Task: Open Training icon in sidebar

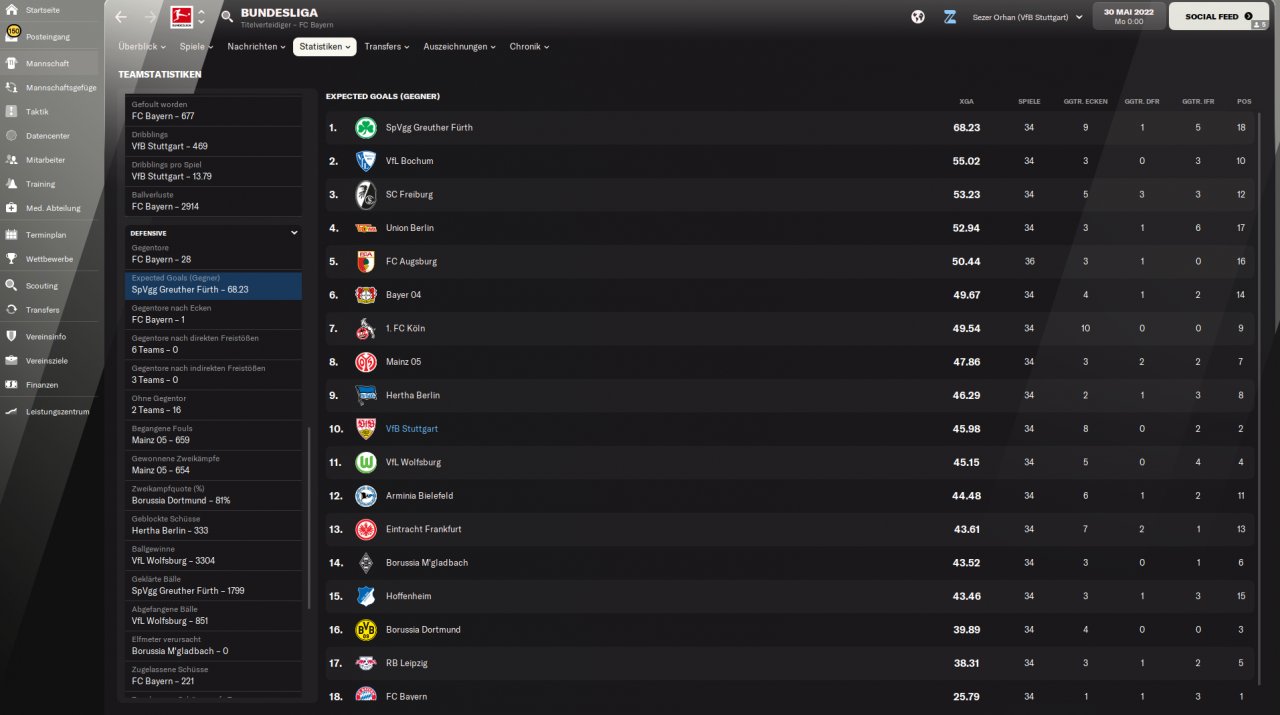Action: tap(12, 184)
